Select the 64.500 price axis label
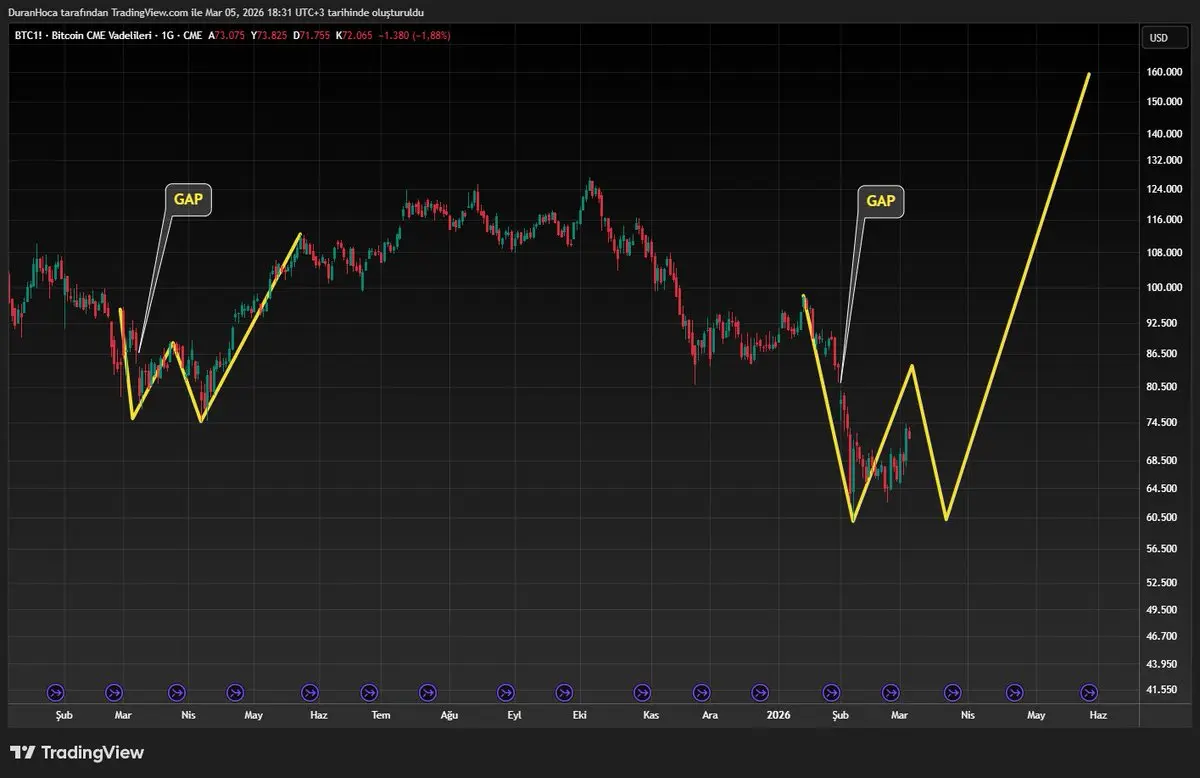1200x778 pixels. tap(1160, 488)
